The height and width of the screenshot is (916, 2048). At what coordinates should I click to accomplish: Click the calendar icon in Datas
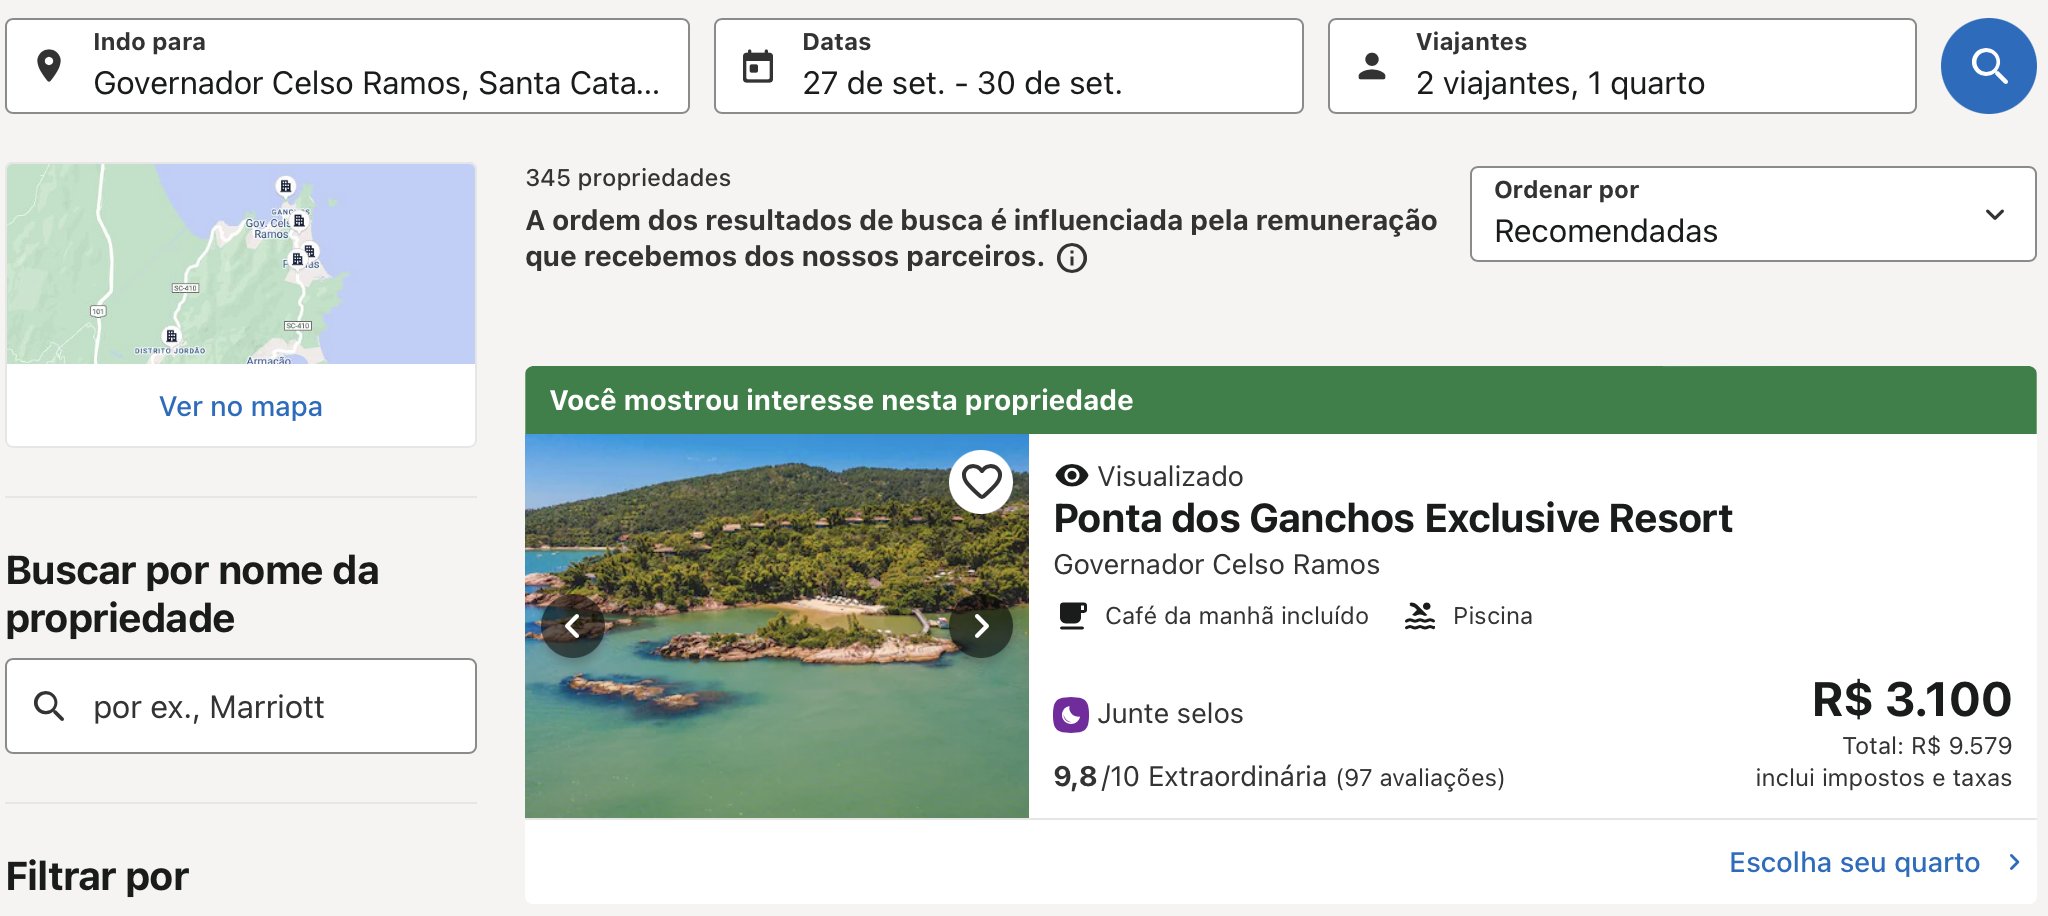click(x=758, y=67)
